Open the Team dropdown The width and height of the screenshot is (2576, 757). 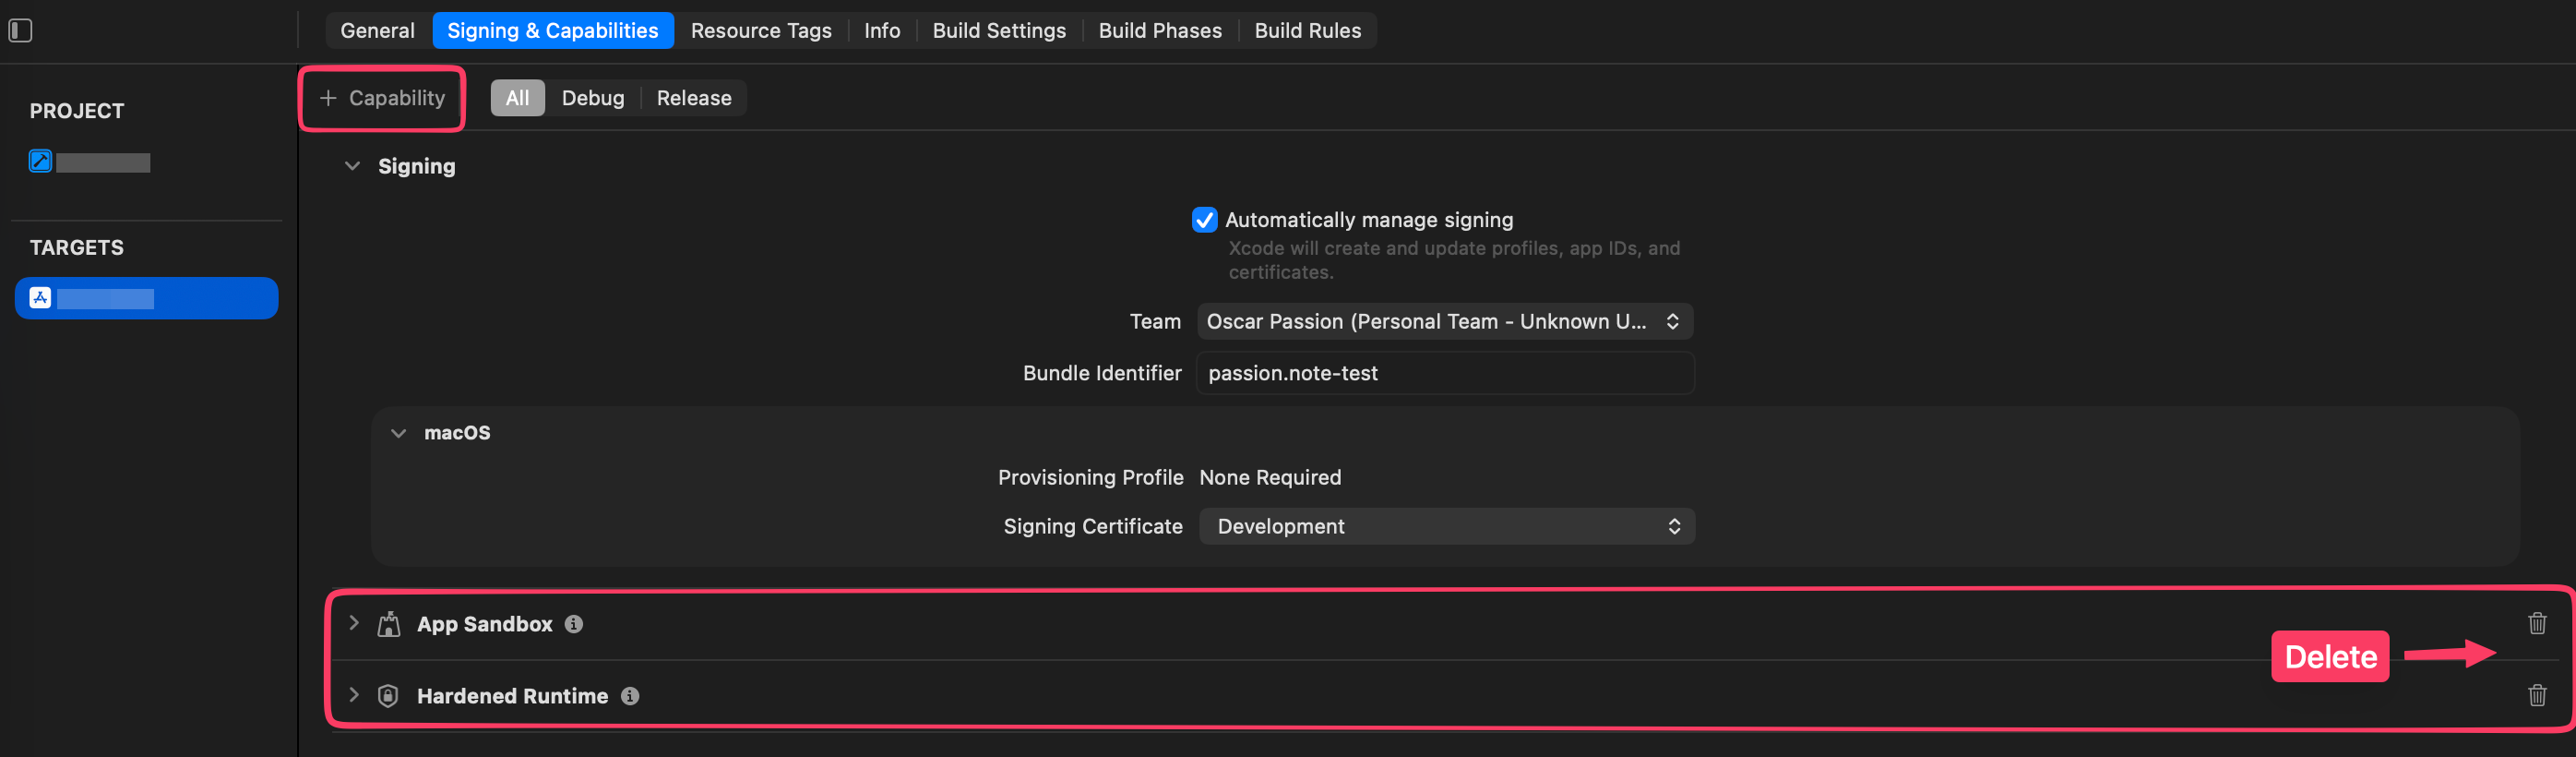click(x=1444, y=321)
